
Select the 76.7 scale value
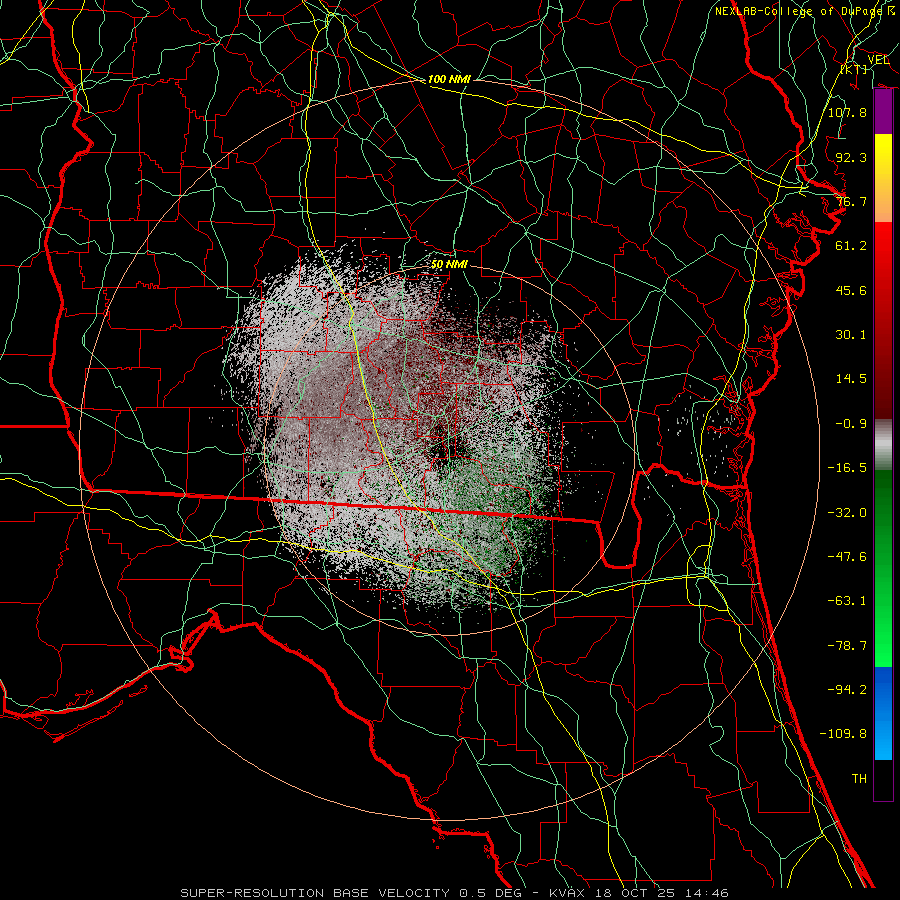851,201
